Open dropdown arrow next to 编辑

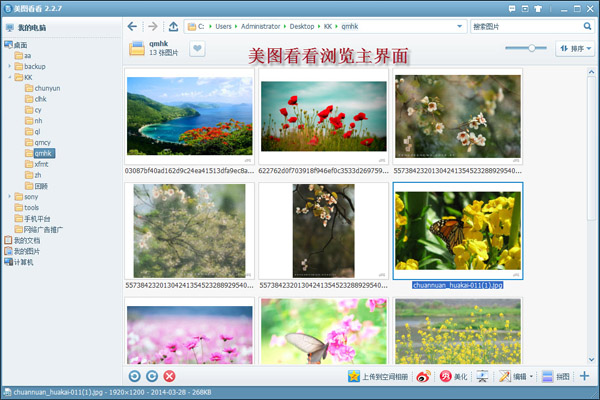tap(531, 377)
